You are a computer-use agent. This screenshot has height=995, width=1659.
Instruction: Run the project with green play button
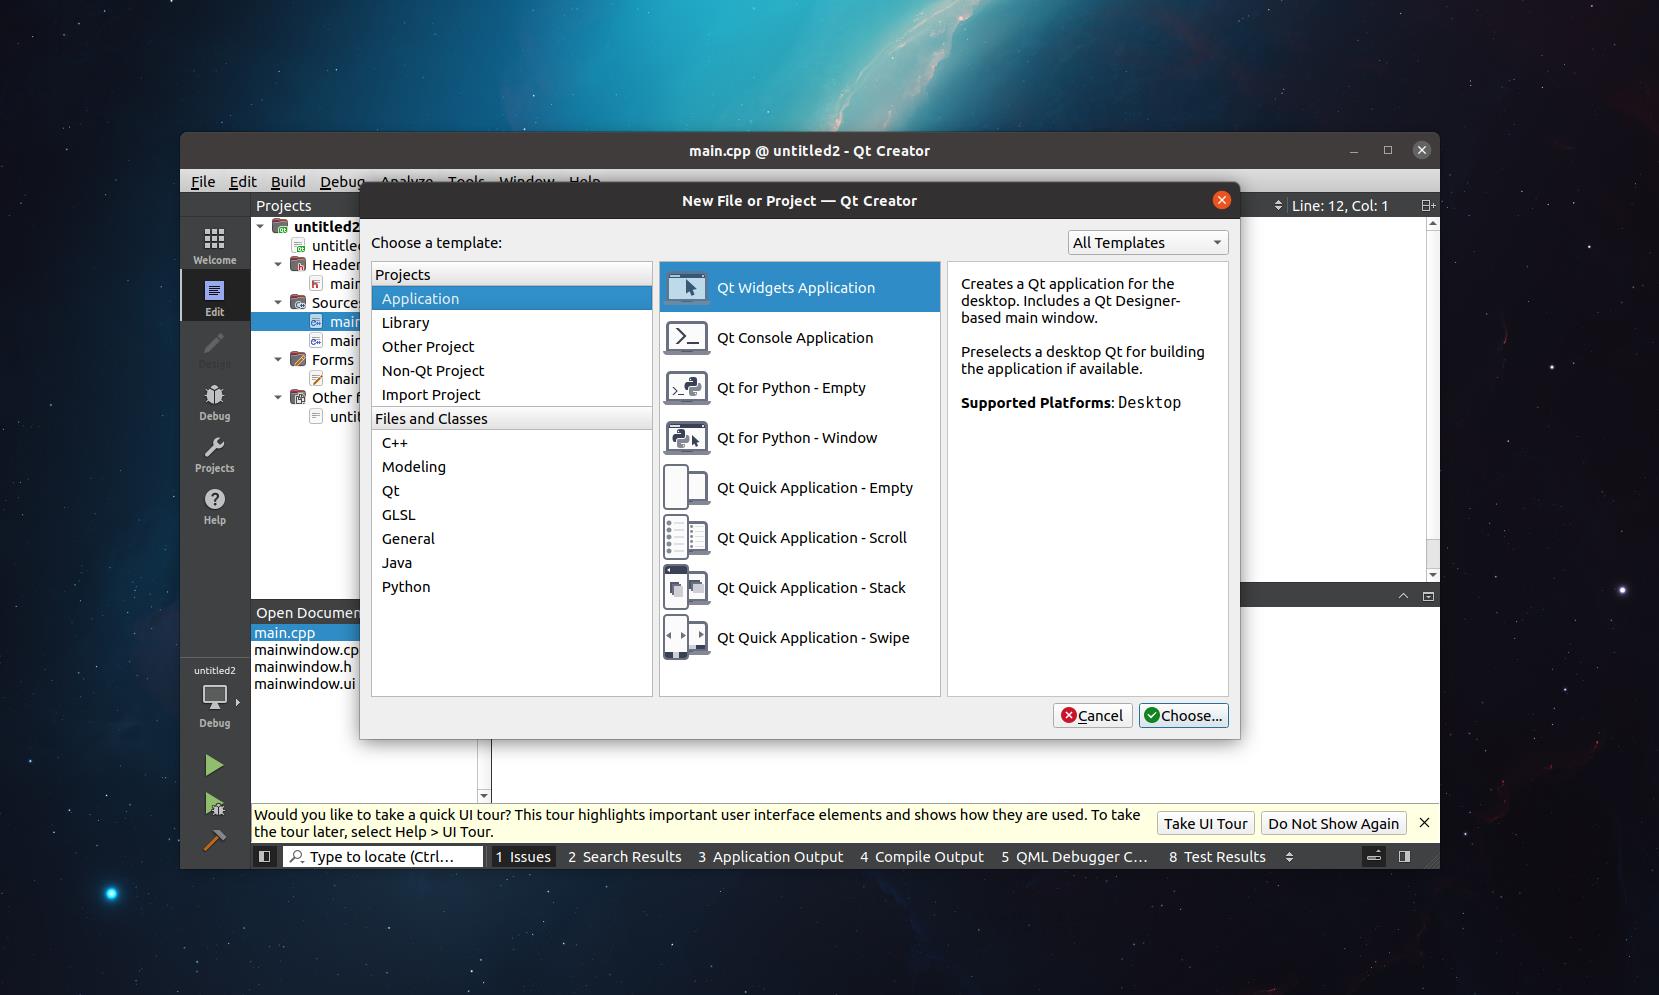[x=213, y=765]
